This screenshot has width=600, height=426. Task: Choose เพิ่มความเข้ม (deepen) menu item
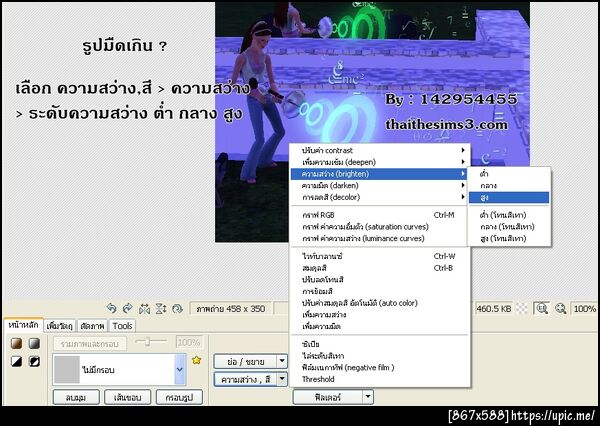click(x=379, y=162)
